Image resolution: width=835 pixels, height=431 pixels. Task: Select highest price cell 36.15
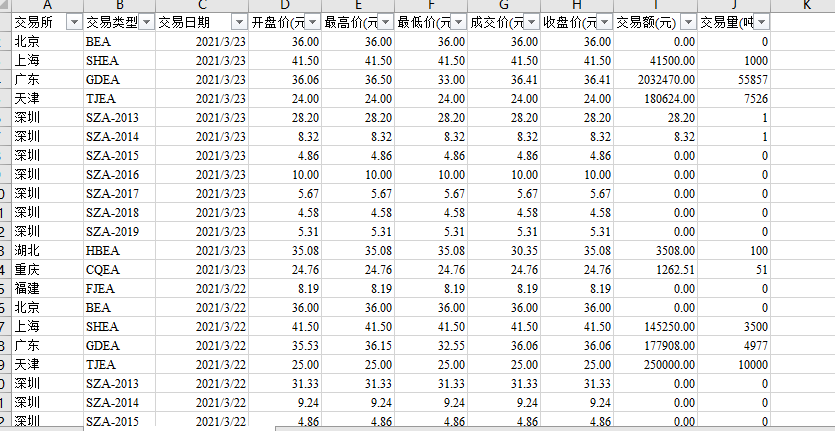click(x=358, y=346)
